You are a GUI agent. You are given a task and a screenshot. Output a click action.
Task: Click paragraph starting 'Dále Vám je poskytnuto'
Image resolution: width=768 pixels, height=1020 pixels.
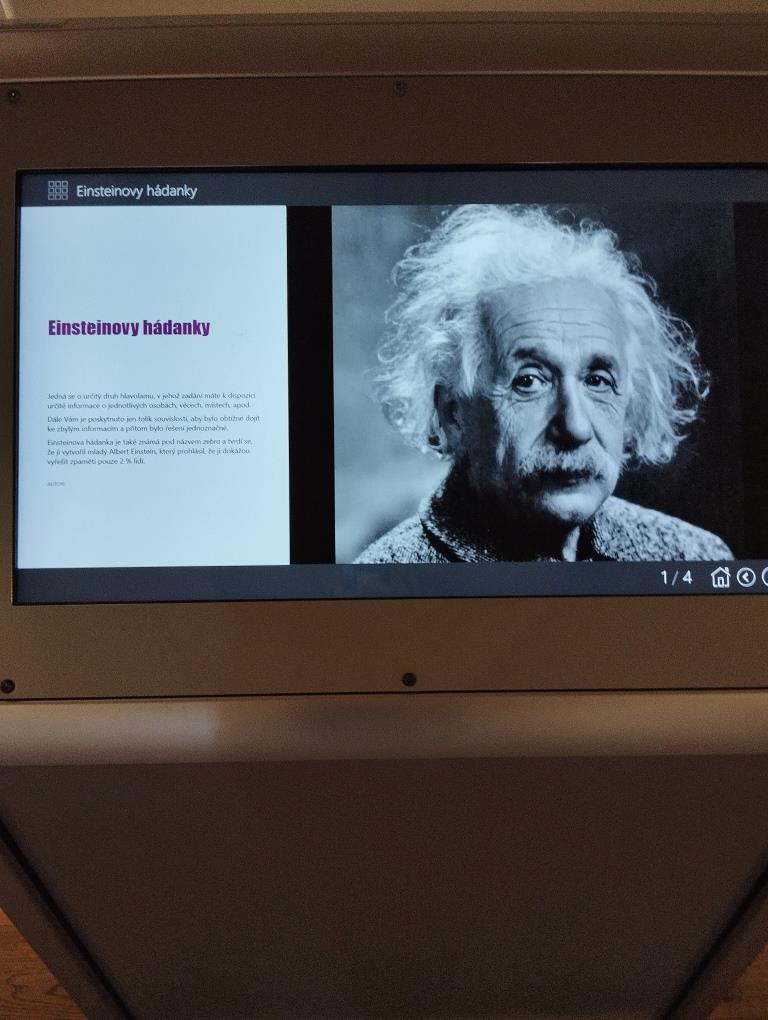point(150,423)
